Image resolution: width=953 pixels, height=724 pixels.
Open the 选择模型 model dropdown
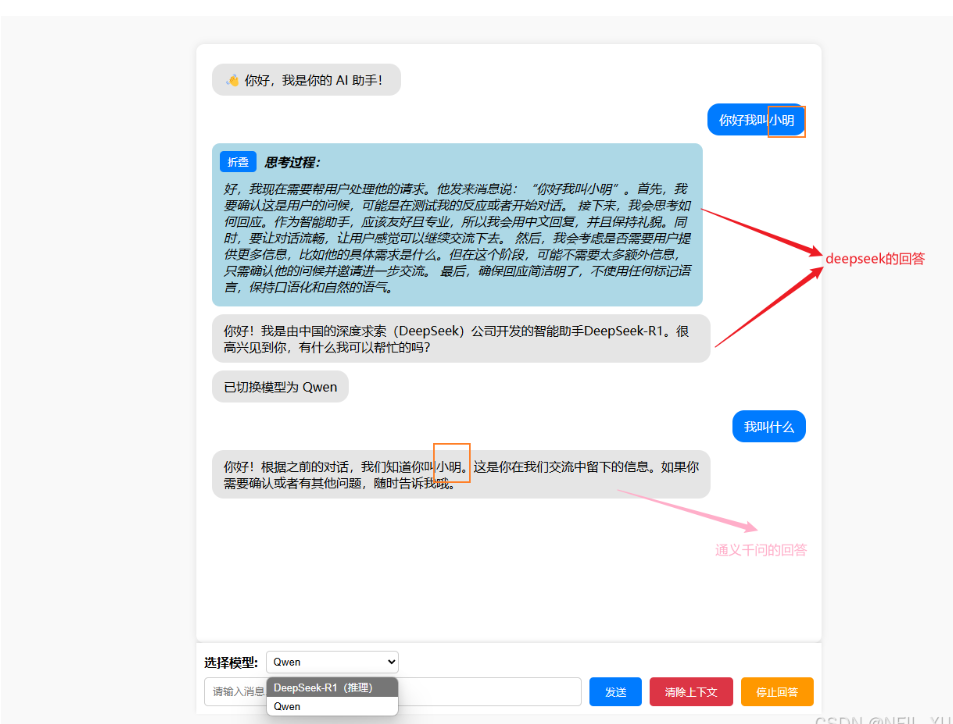coord(332,662)
